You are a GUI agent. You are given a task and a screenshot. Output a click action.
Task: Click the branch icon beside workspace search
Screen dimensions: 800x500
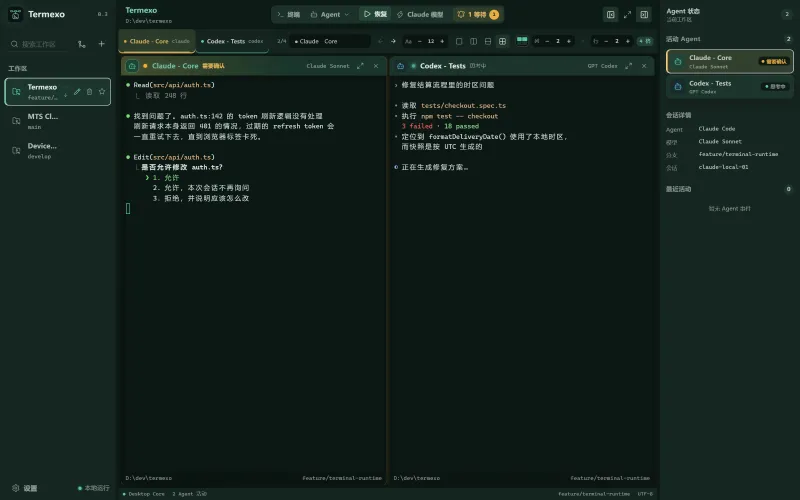point(82,44)
